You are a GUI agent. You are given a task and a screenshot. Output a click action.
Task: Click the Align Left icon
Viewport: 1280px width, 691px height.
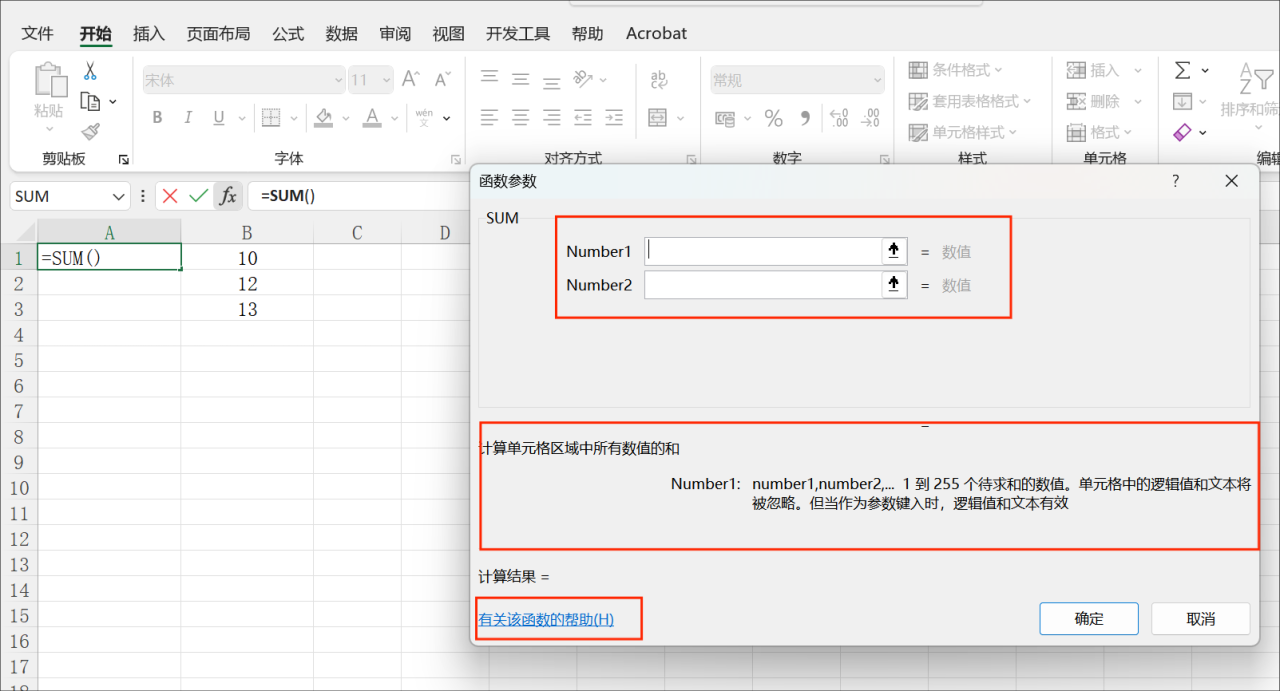pos(489,117)
